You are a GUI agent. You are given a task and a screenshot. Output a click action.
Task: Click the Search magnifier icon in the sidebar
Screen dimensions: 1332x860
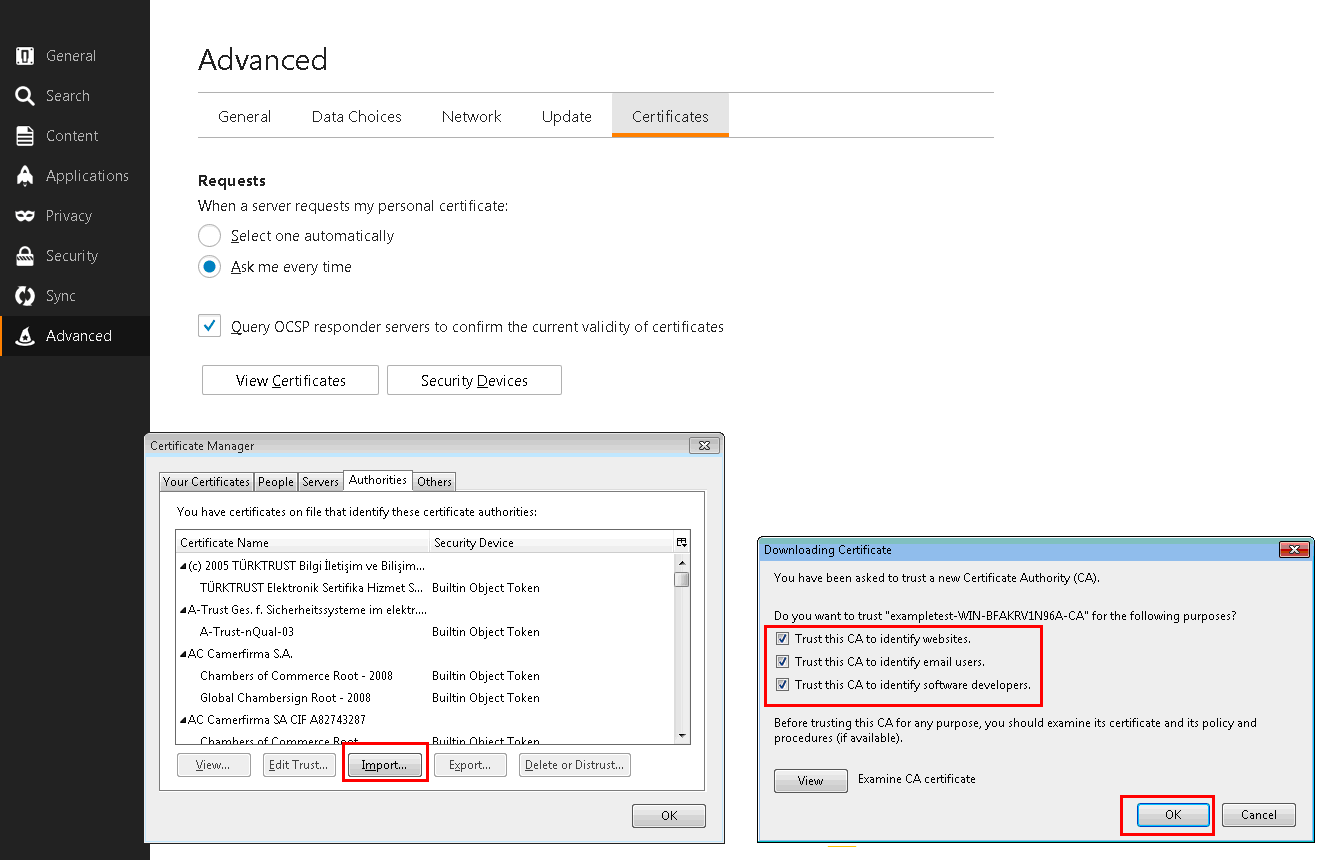point(25,96)
